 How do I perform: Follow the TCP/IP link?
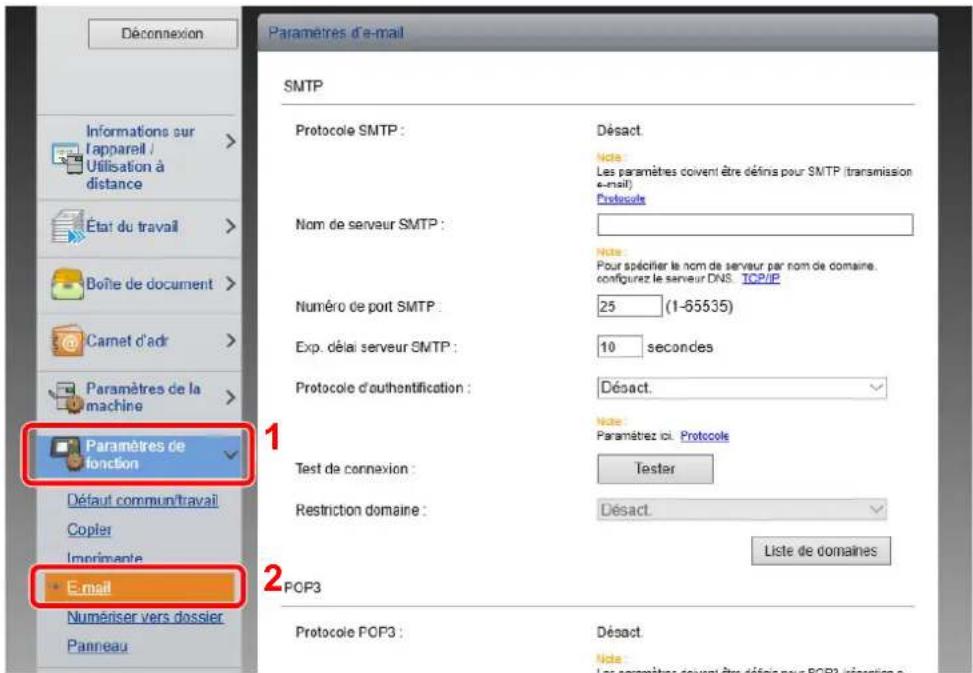tap(761, 279)
